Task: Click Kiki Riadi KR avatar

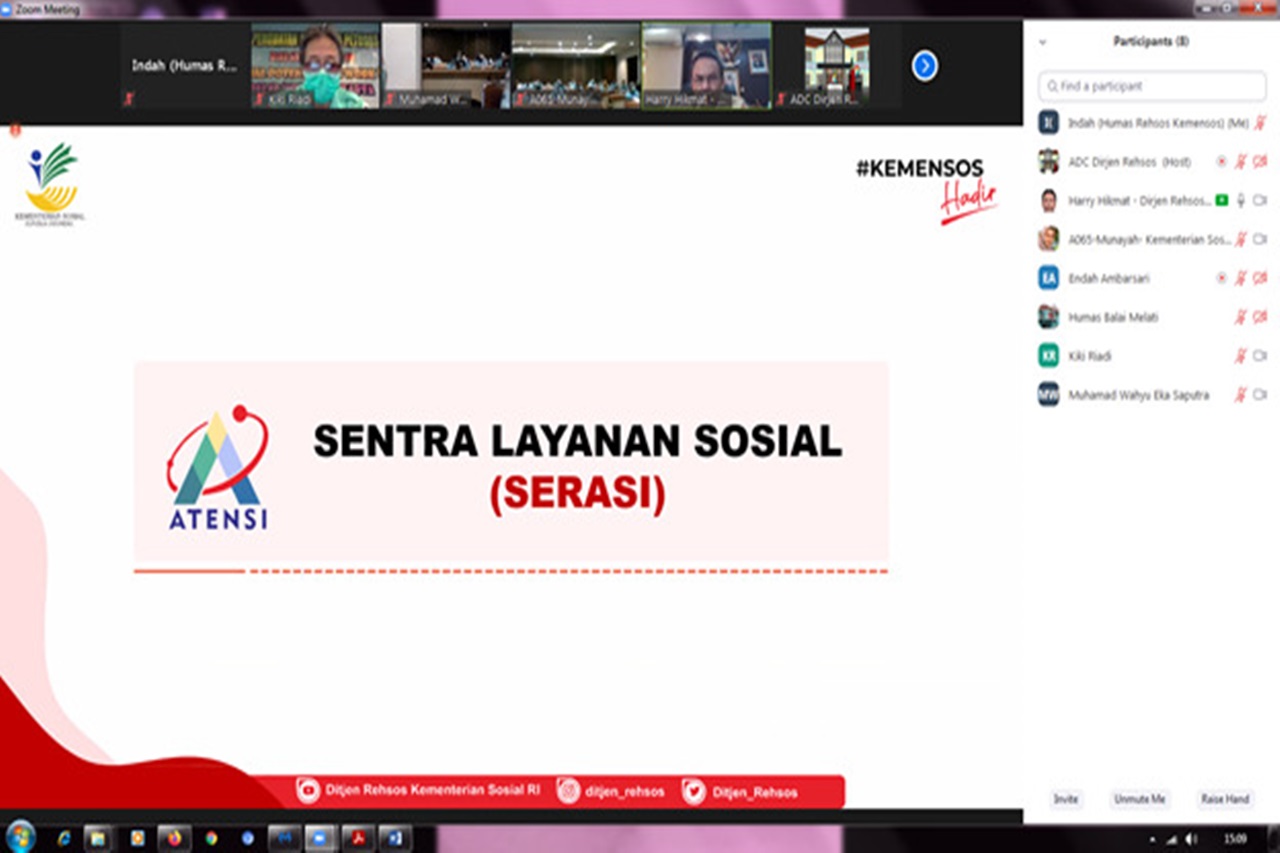Action: pos(1048,356)
